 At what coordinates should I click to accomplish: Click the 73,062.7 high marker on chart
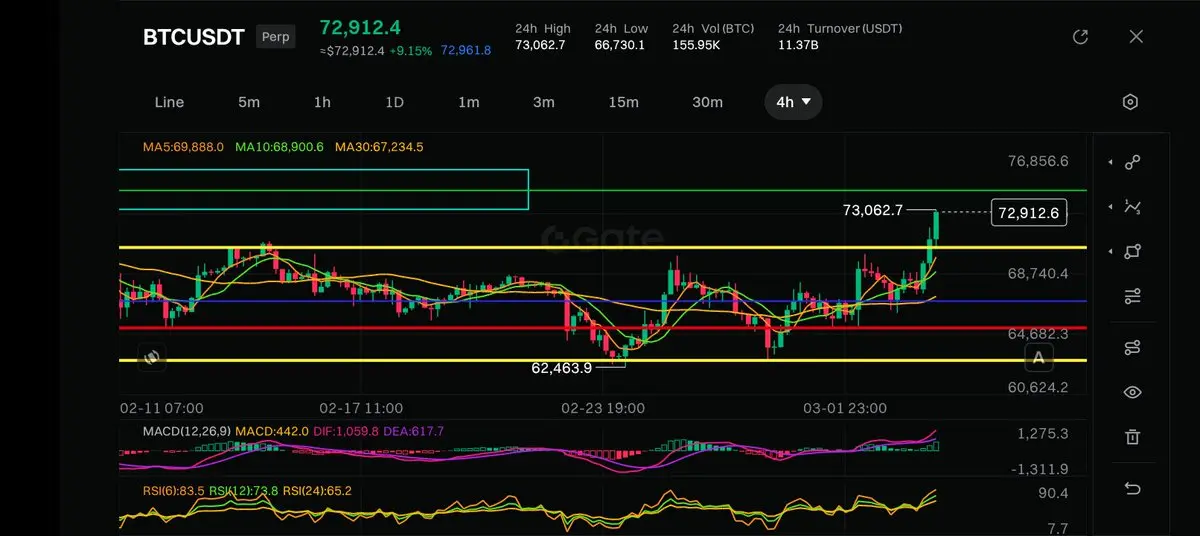point(873,210)
